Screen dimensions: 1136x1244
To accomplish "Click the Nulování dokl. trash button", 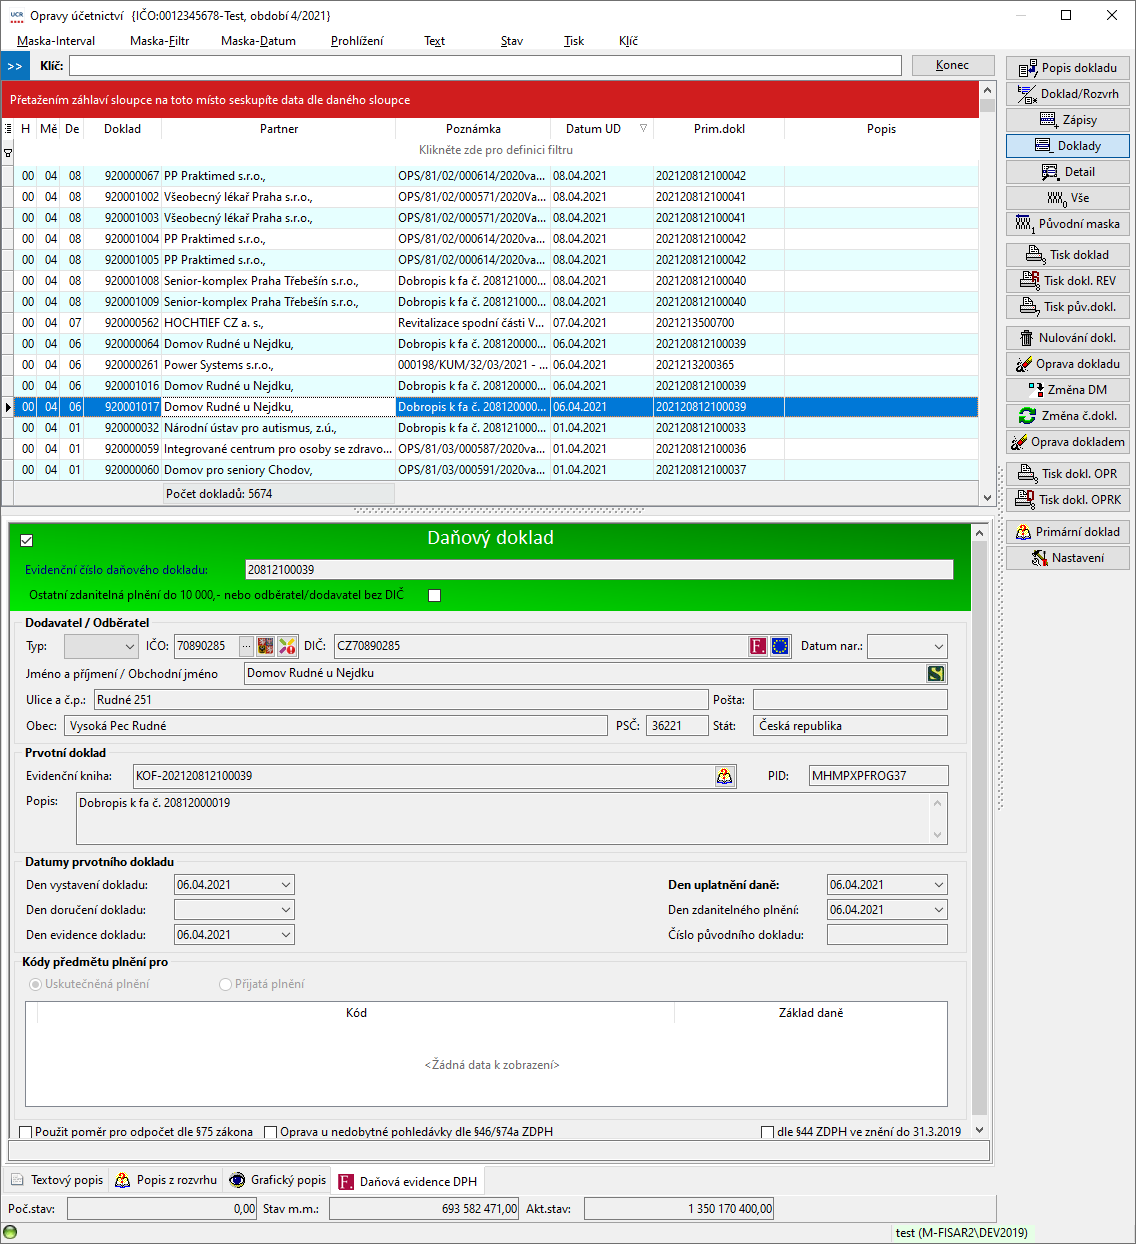I will click(x=1067, y=338).
